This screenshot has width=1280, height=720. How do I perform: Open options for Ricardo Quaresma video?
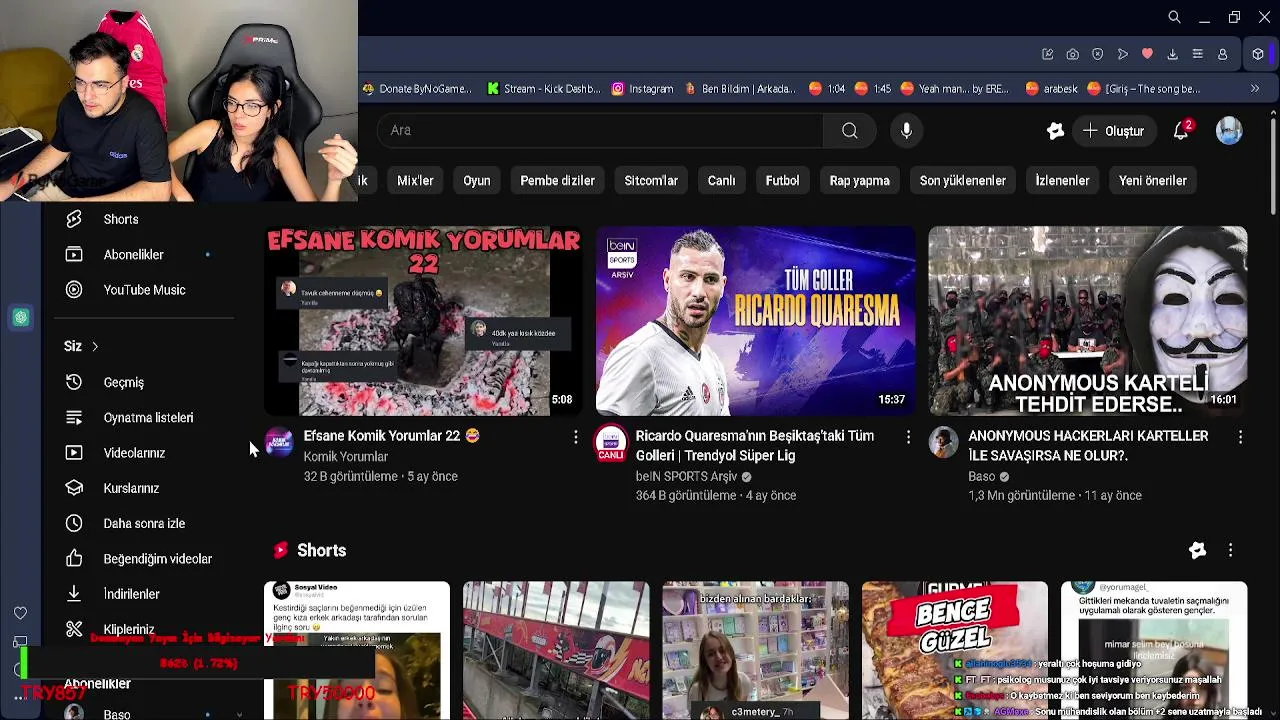pos(908,437)
